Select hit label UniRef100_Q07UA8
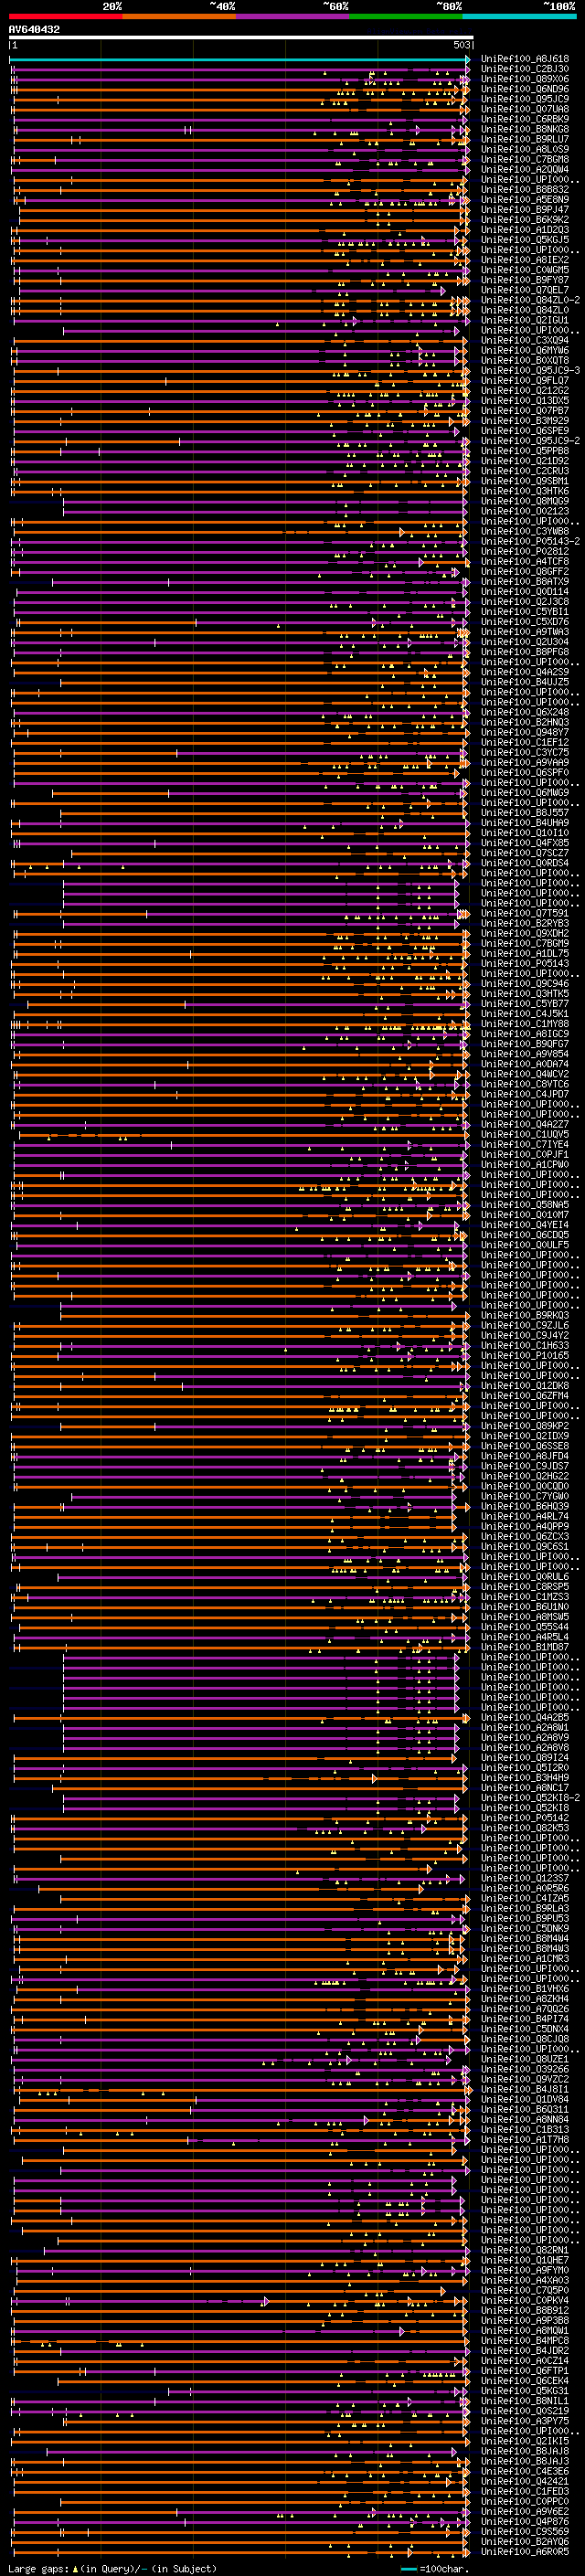Screen dimensions: 585x2576 (525, 109)
